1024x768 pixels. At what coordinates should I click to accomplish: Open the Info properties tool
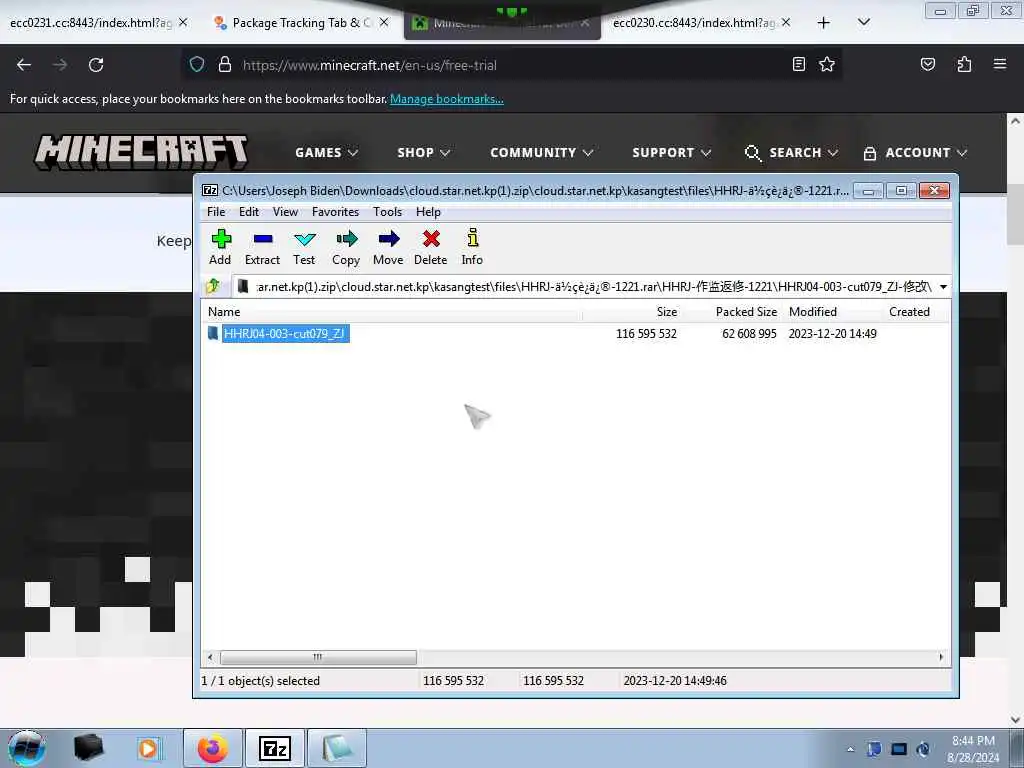(x=472, y=247)
